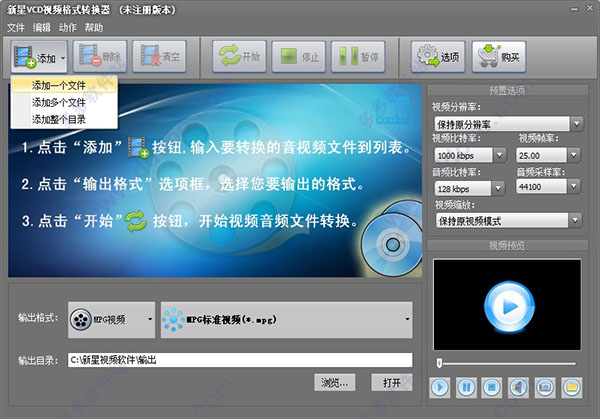The height and width of the screenshot is (419, 600).
Task: Expand the 视频分辨率 dropdown
Action: [x=577, y=124]
